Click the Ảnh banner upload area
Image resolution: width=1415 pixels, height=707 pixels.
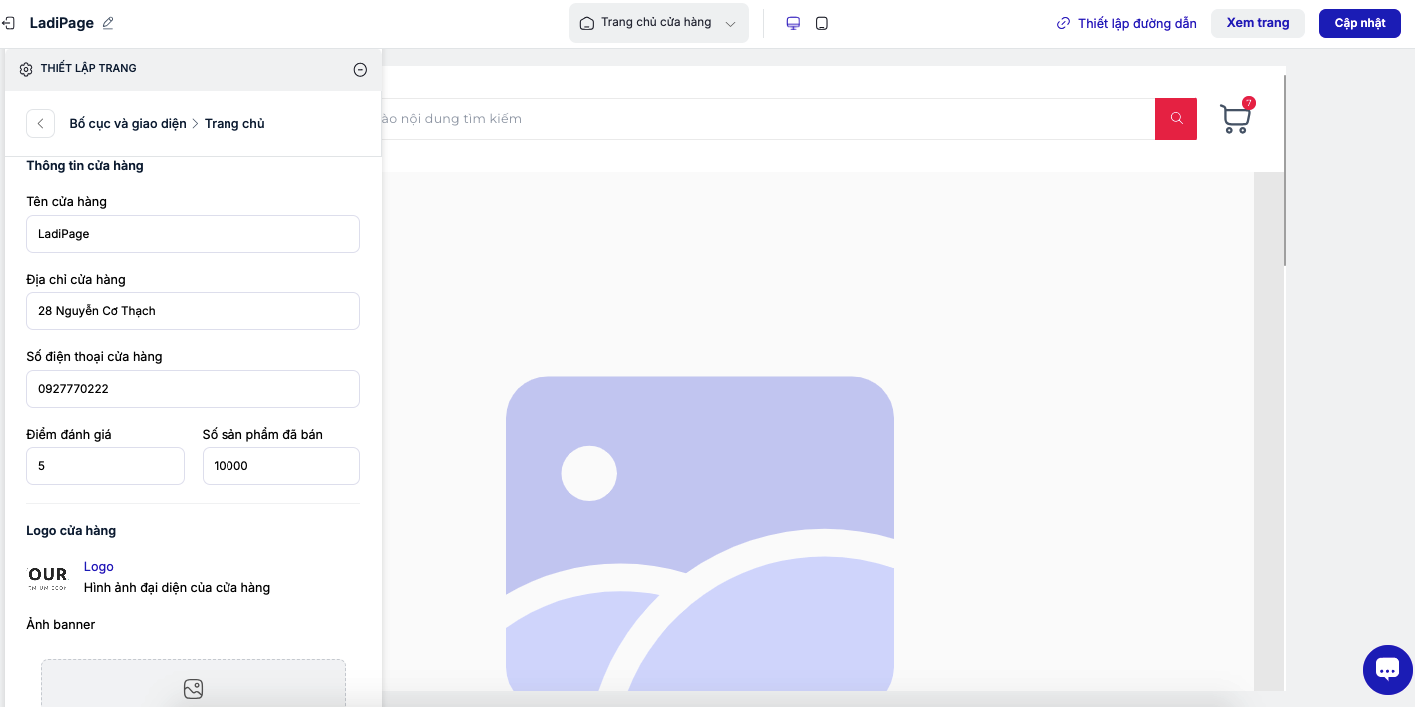pos(193,683)
